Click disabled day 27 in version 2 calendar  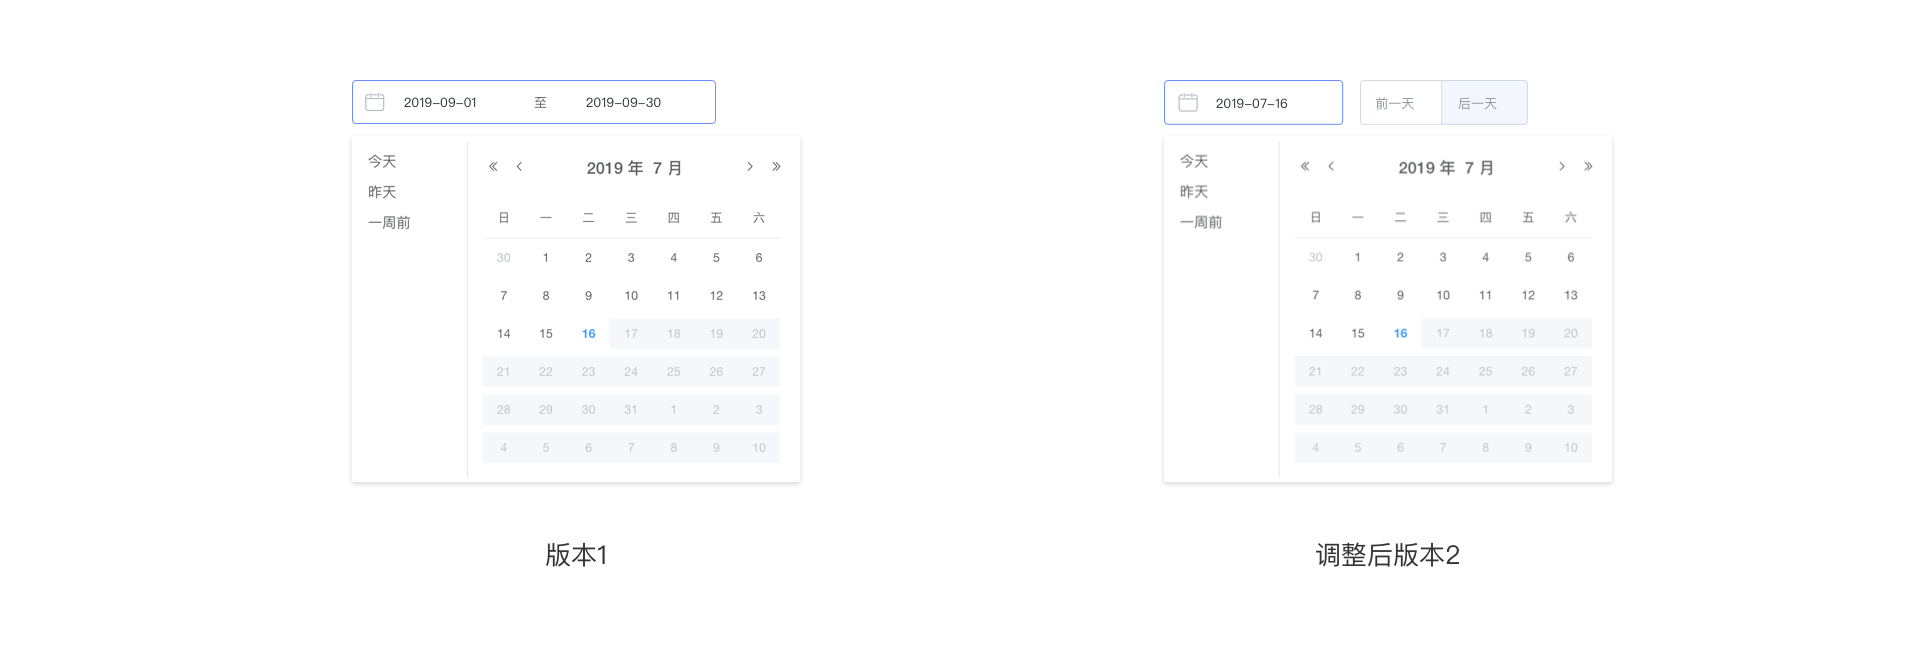tap(1571, 372)
